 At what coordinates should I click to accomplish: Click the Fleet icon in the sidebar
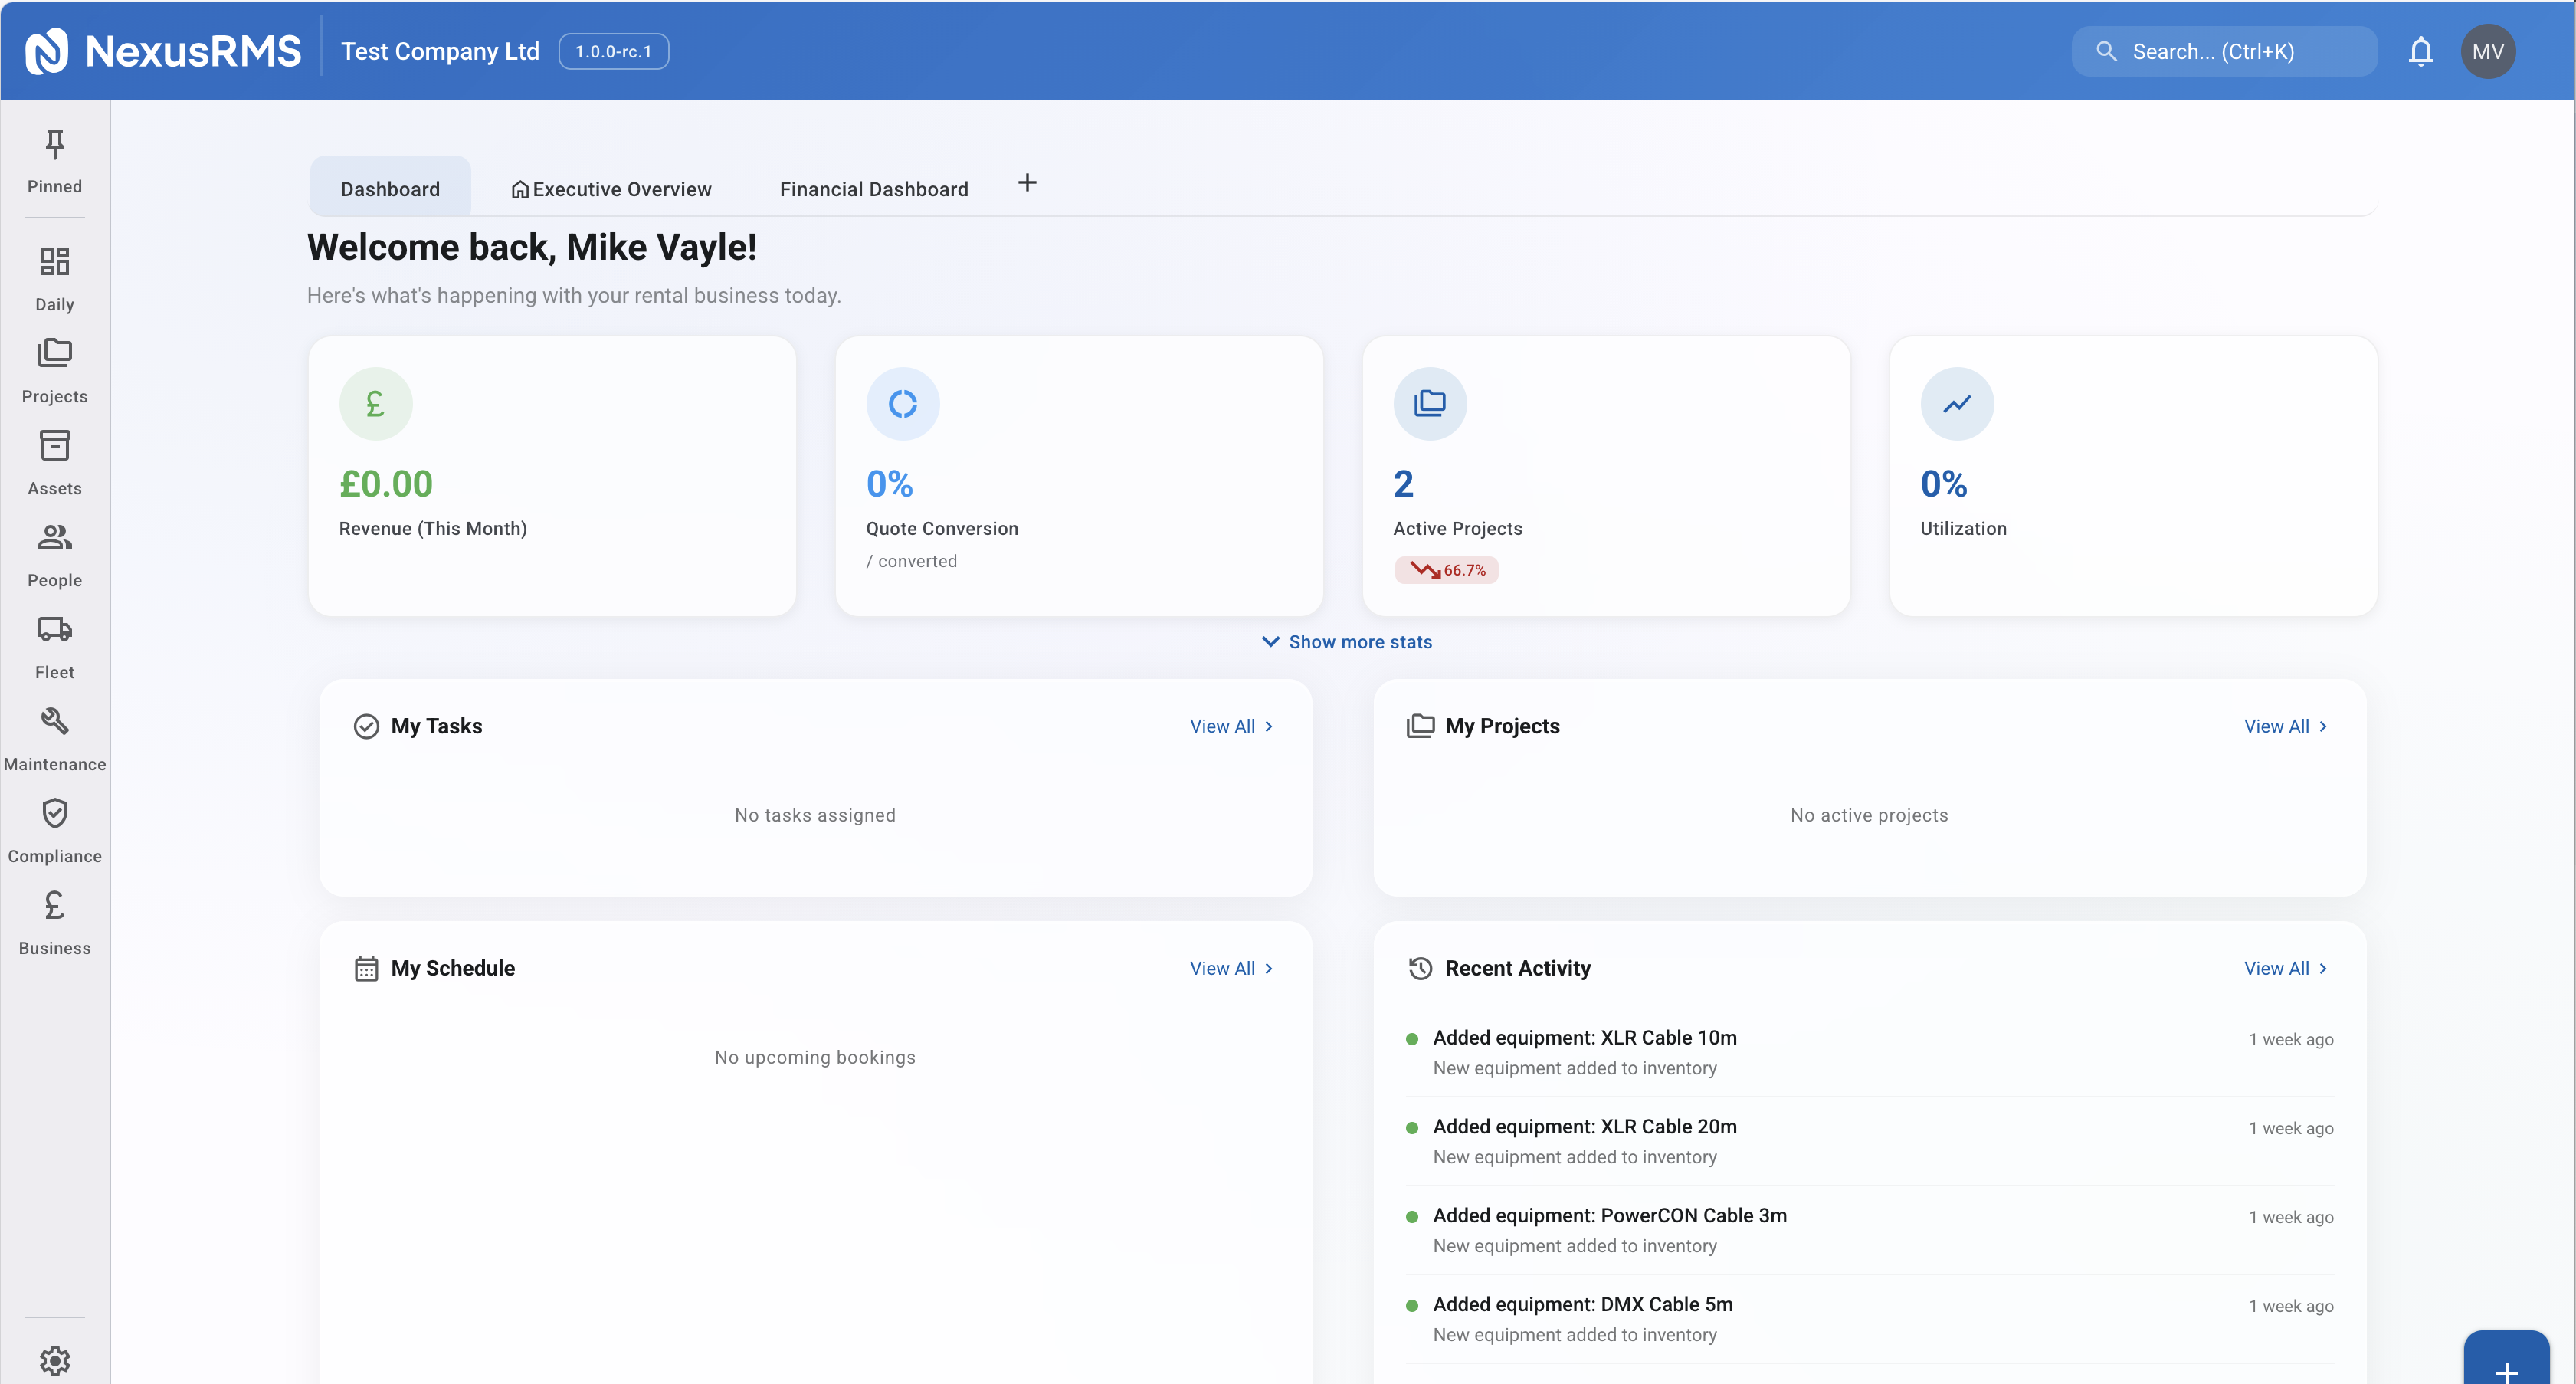(x=55, y=645)
